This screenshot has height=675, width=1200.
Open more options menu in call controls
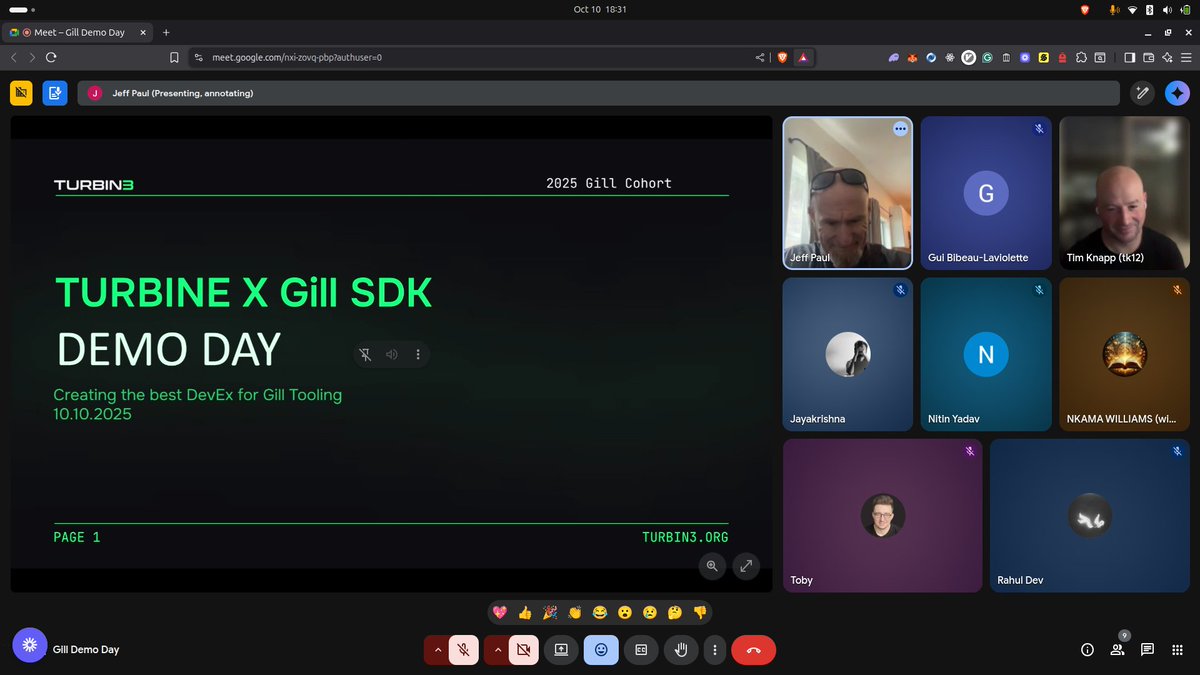click(714, 650)
